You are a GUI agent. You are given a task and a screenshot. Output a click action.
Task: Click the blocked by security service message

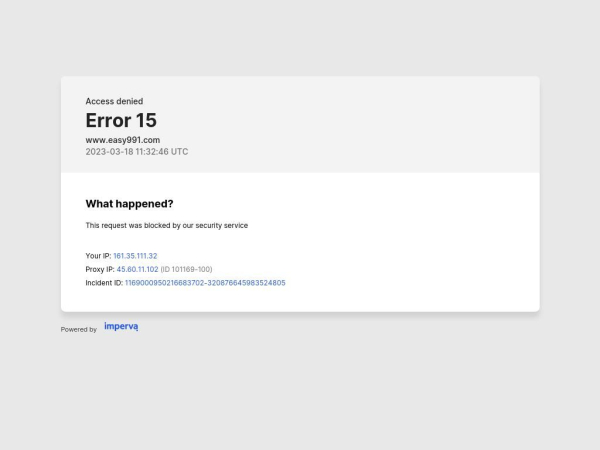166,225
